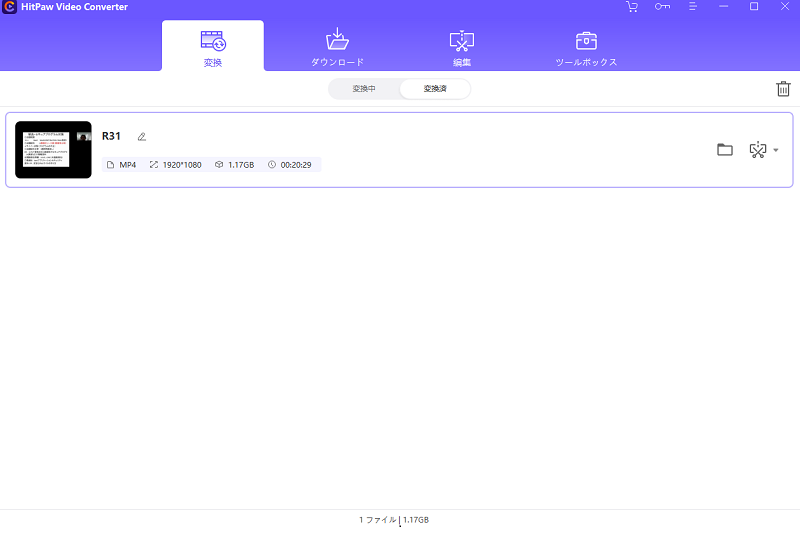Go to the 編集 tab

click(x=462, y=48)
